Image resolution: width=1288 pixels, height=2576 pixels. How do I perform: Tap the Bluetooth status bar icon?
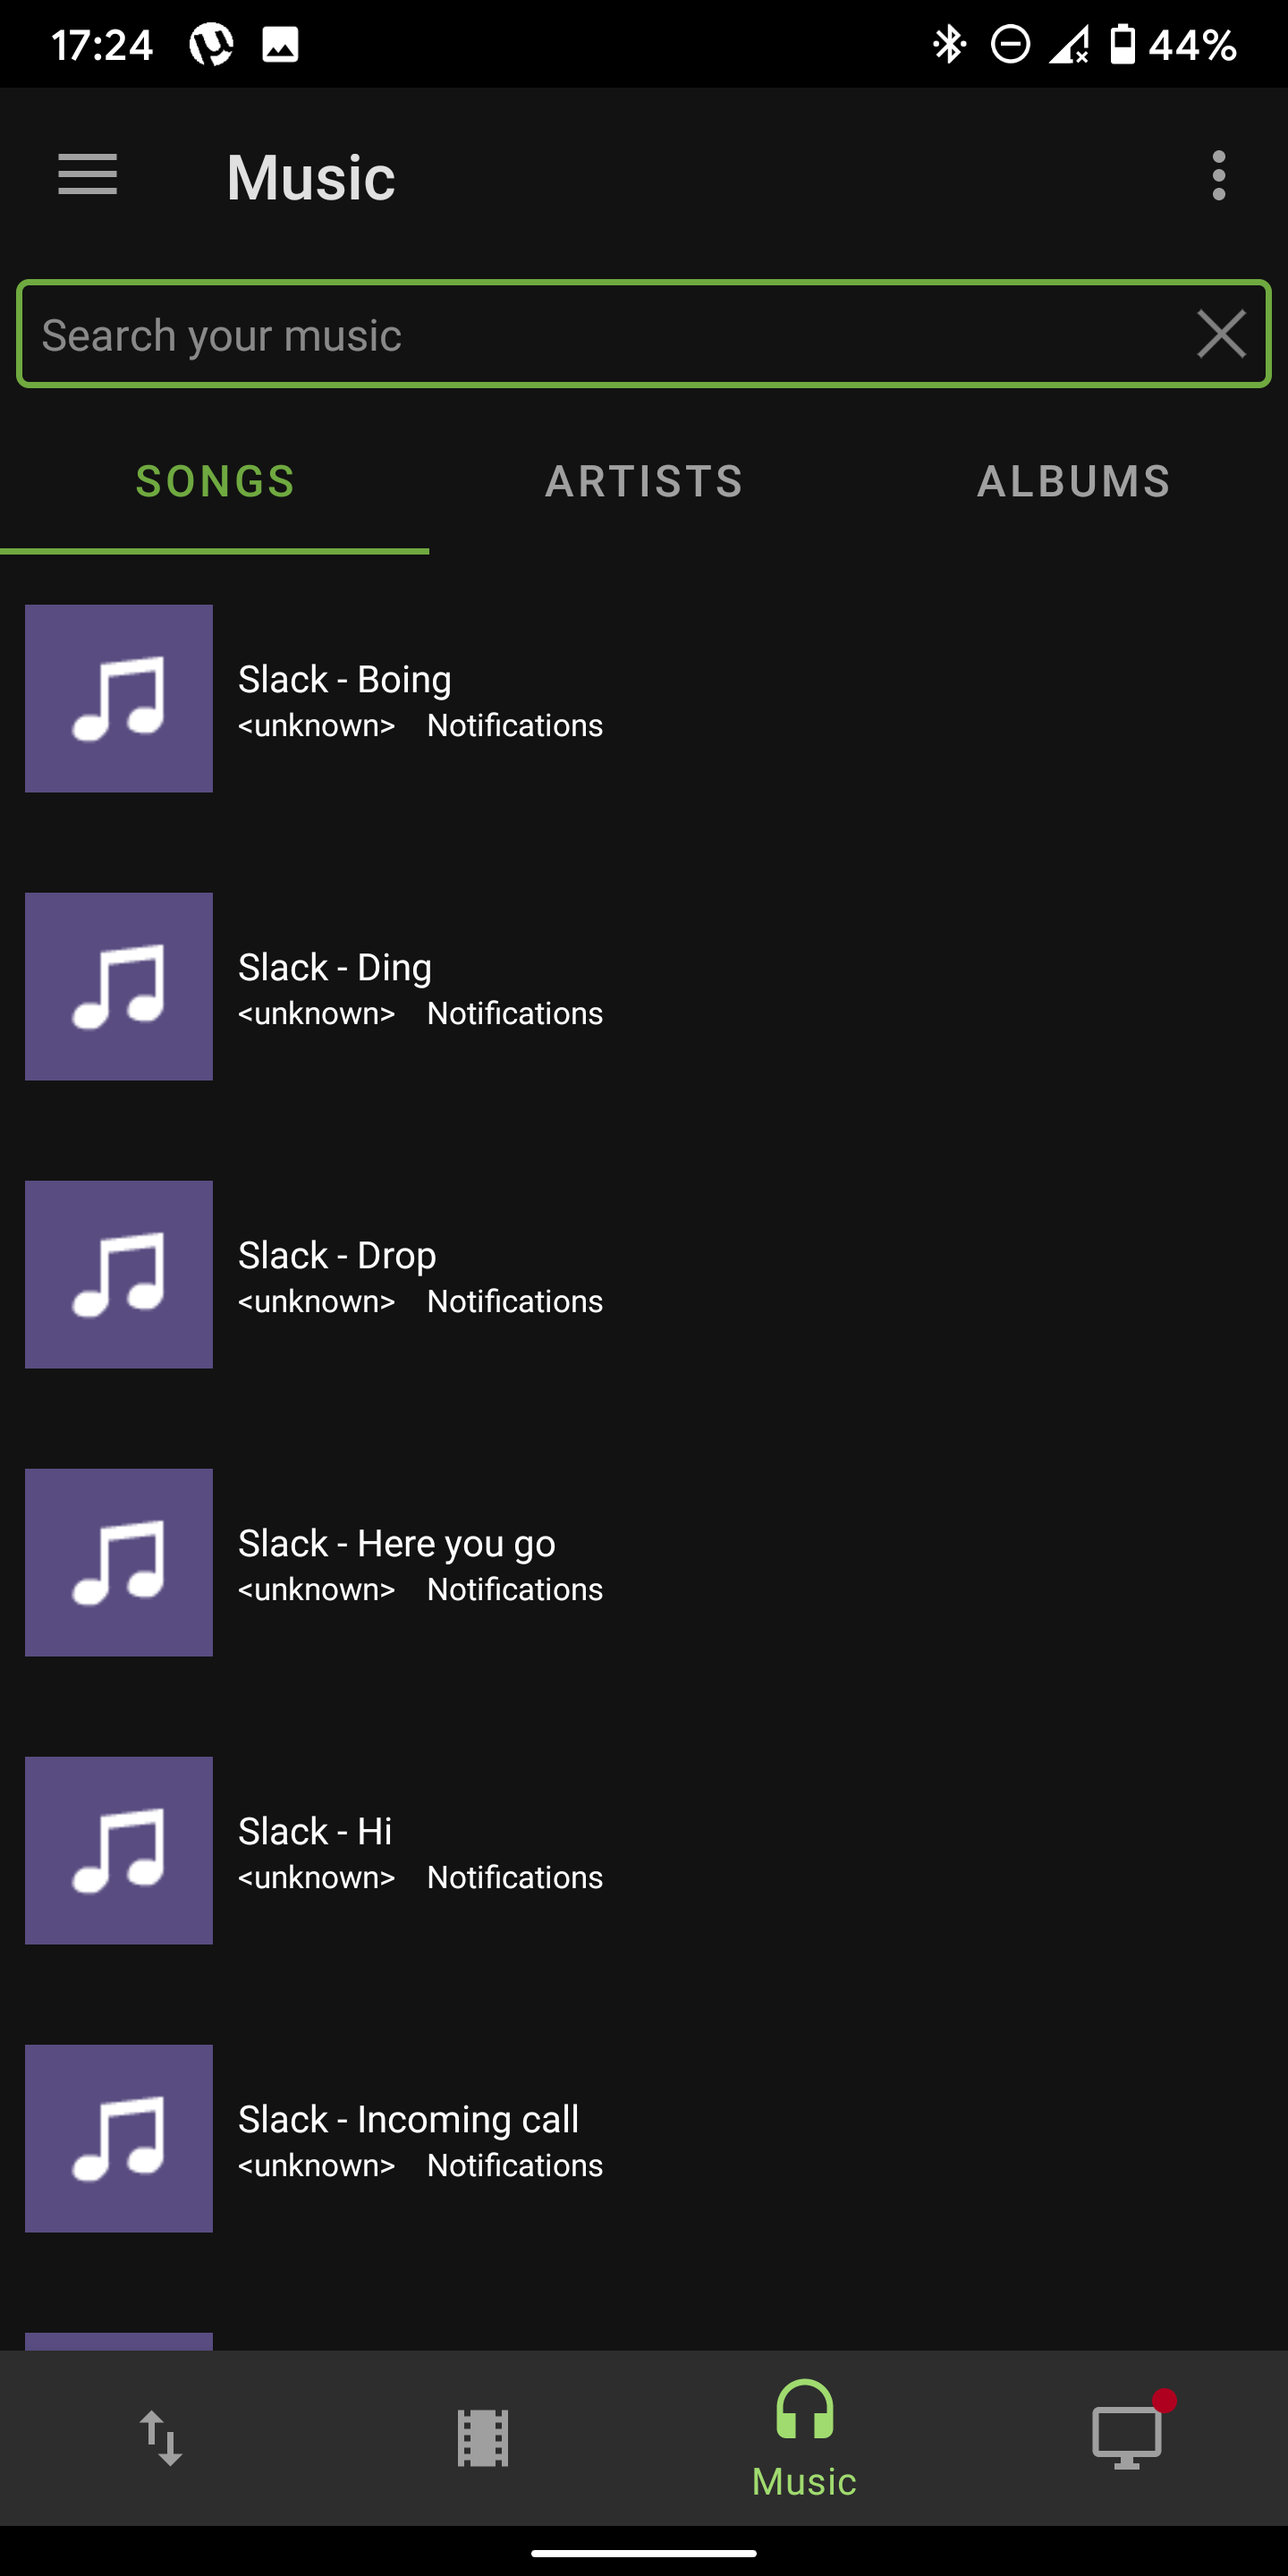(x=949, y=44)
